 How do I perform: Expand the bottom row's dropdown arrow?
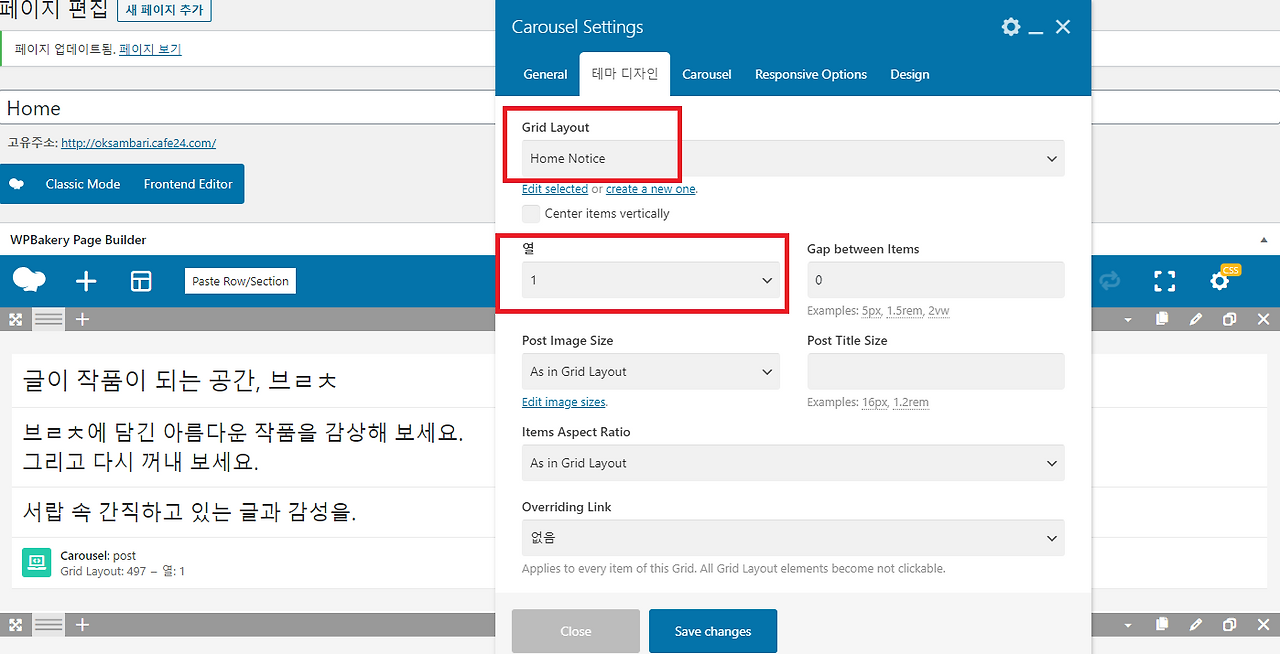coord(1128,625)
